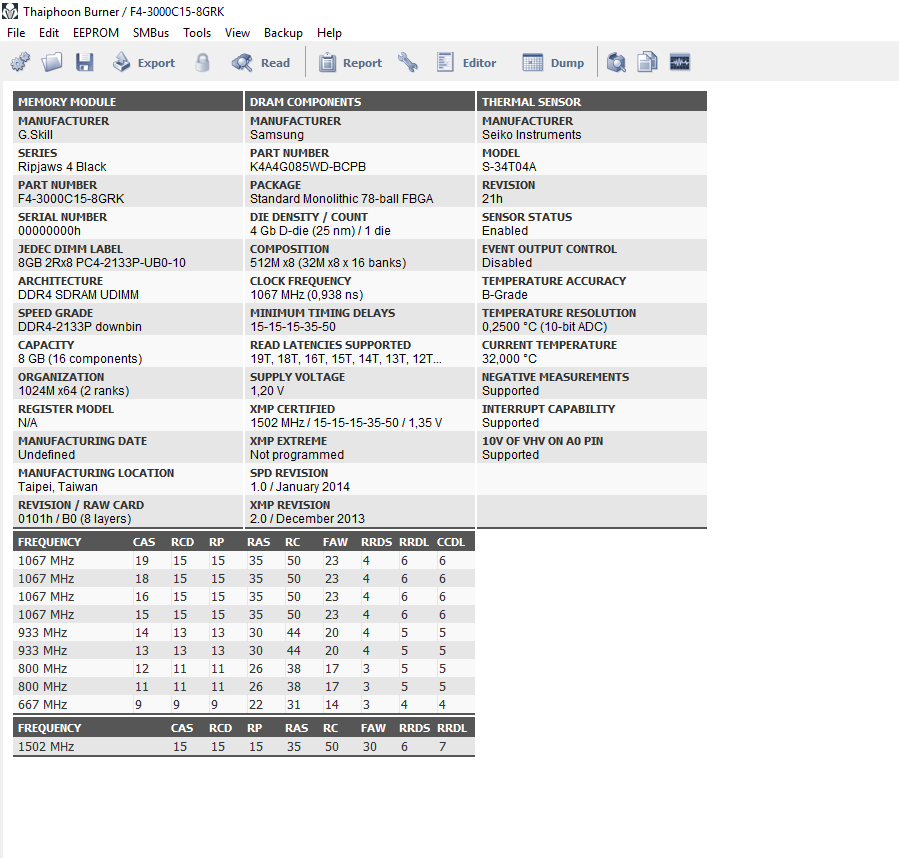Click the Read SPD button
The width and height of the screenshot is (899, 858).
261,62
